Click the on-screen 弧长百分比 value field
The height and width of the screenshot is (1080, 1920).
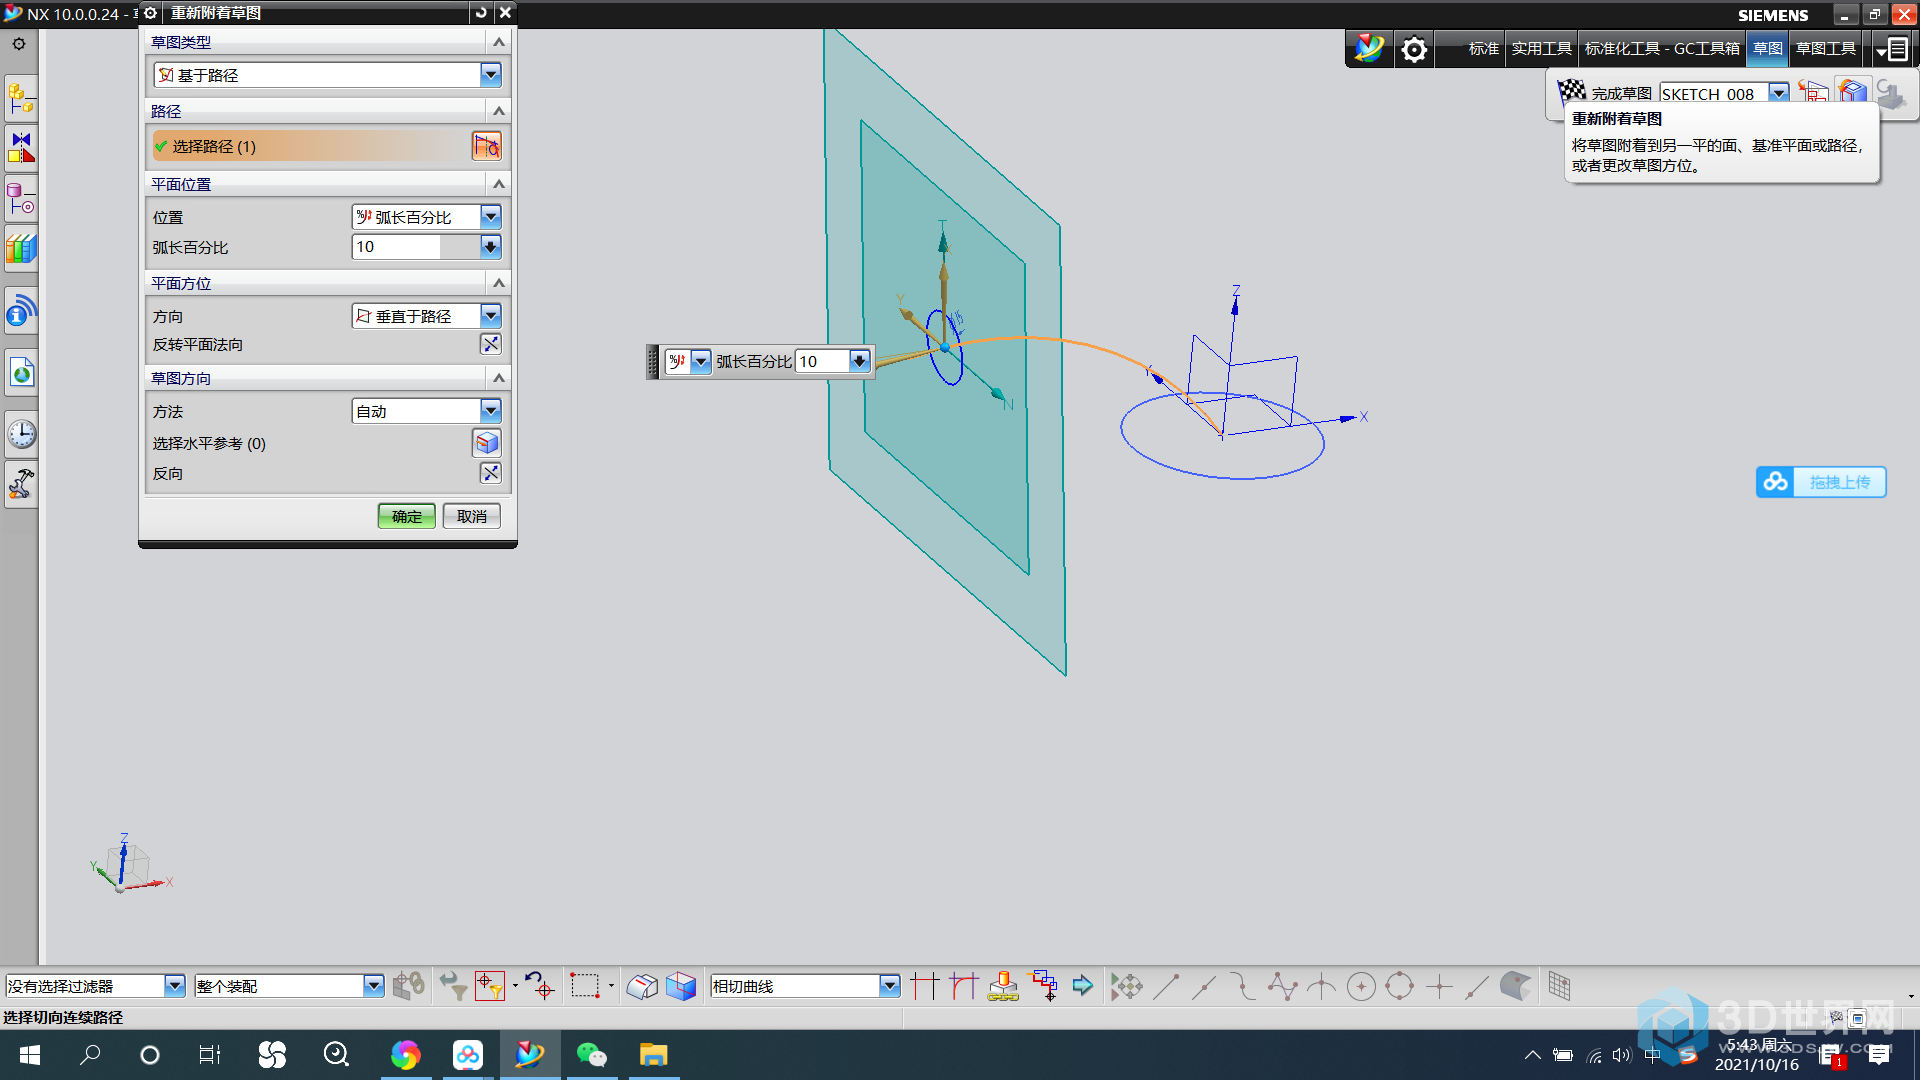(822, 361)
